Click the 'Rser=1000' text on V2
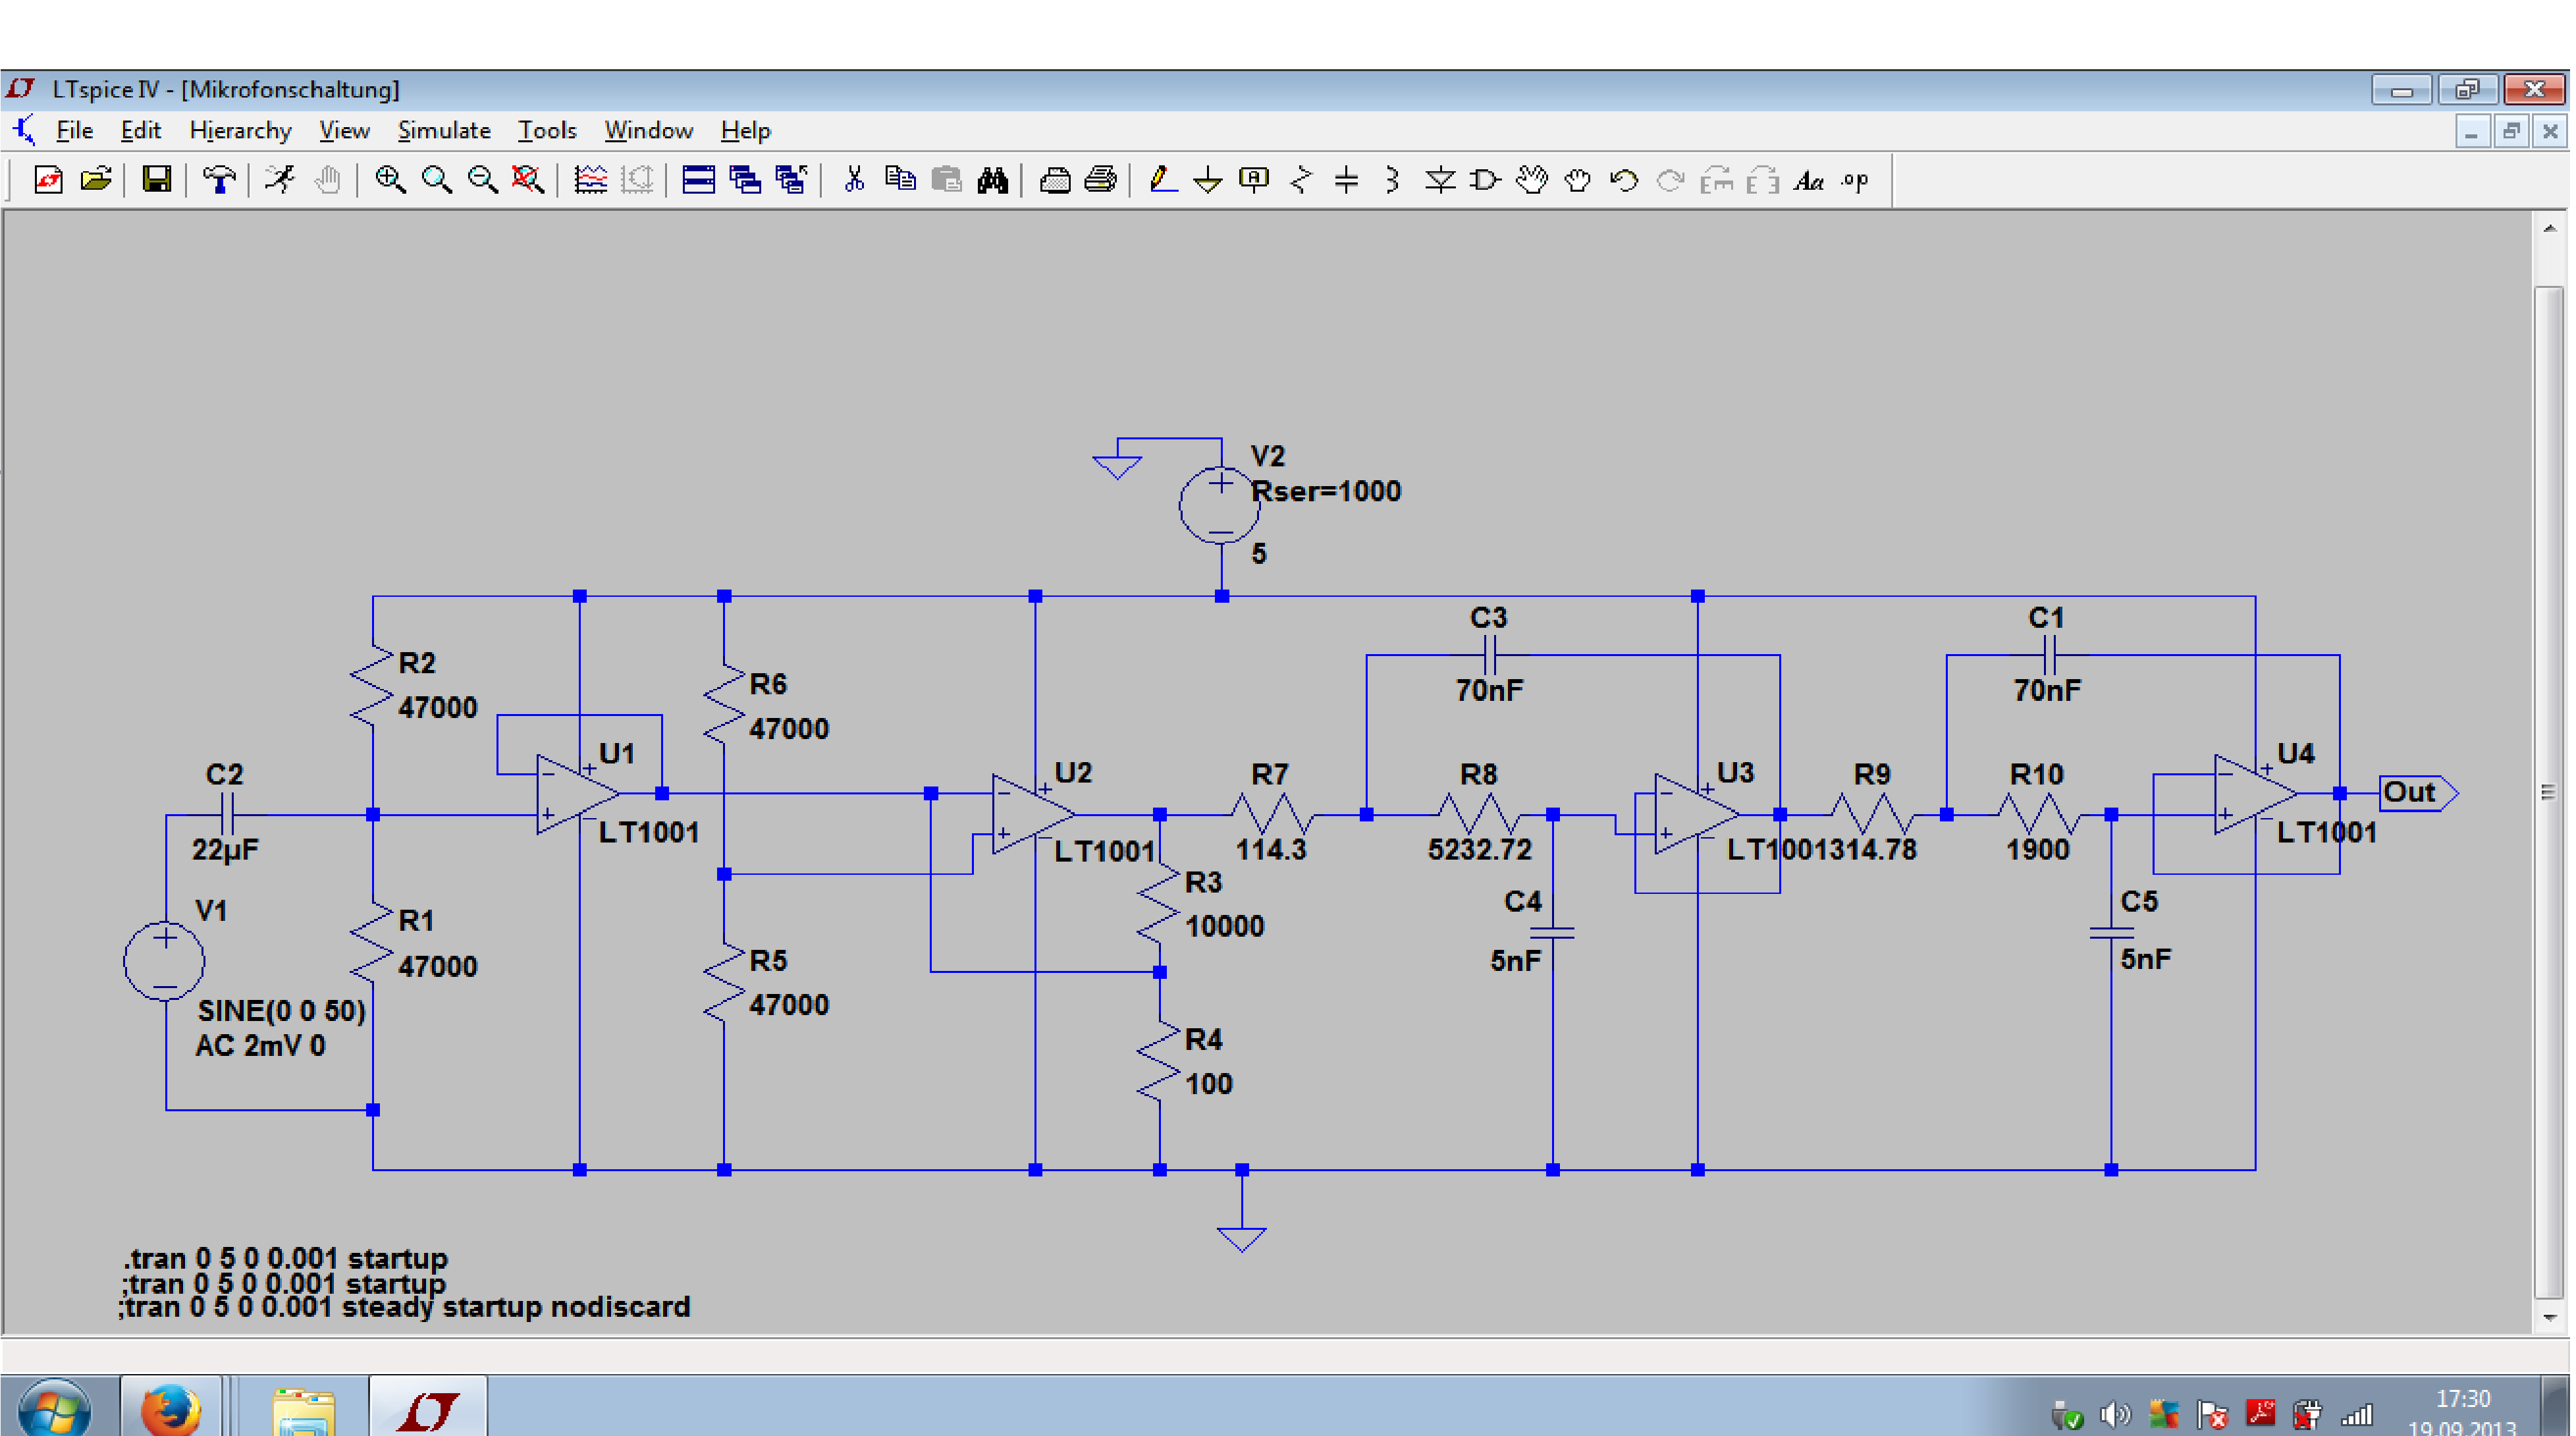2576x1436 pixels. coord(1326,491)
